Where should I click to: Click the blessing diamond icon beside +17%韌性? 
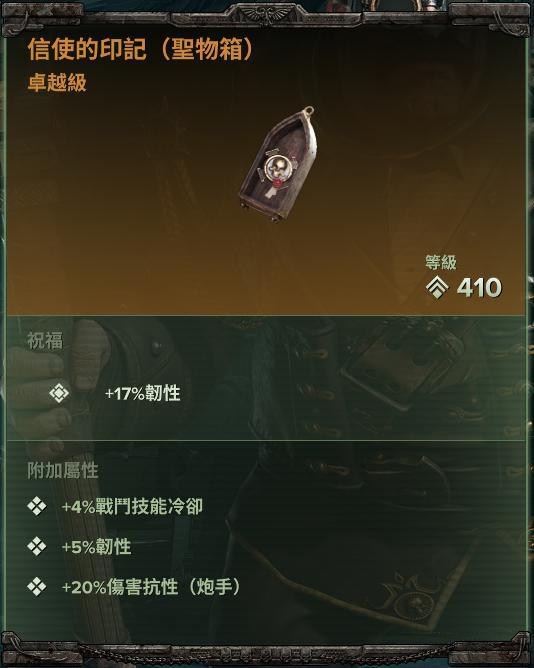(x=59, y=393)
